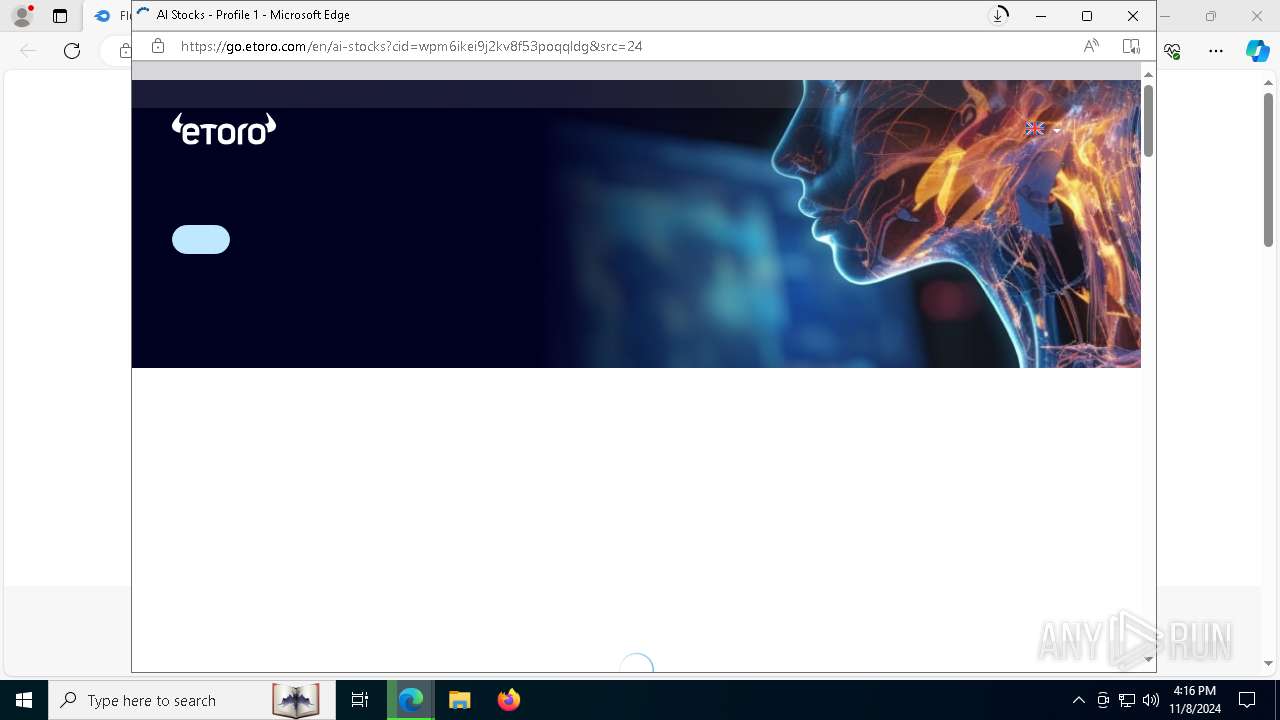Click the taskbar search box
Screen dimensions: 1280x720
pyautogui.click(x=191, y=700)
